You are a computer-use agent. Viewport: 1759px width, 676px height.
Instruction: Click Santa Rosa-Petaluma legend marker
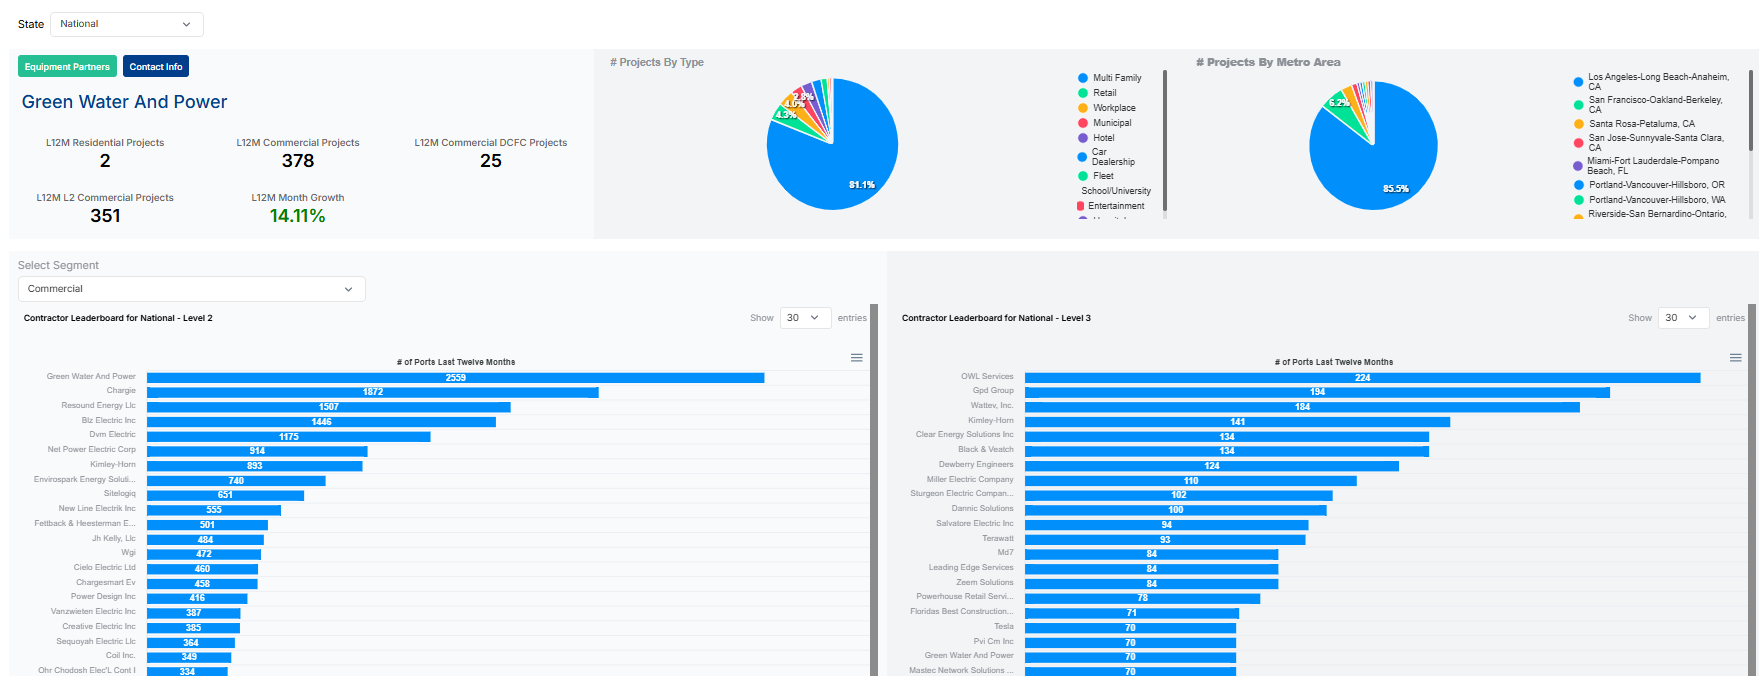(x=1578, y=124)
